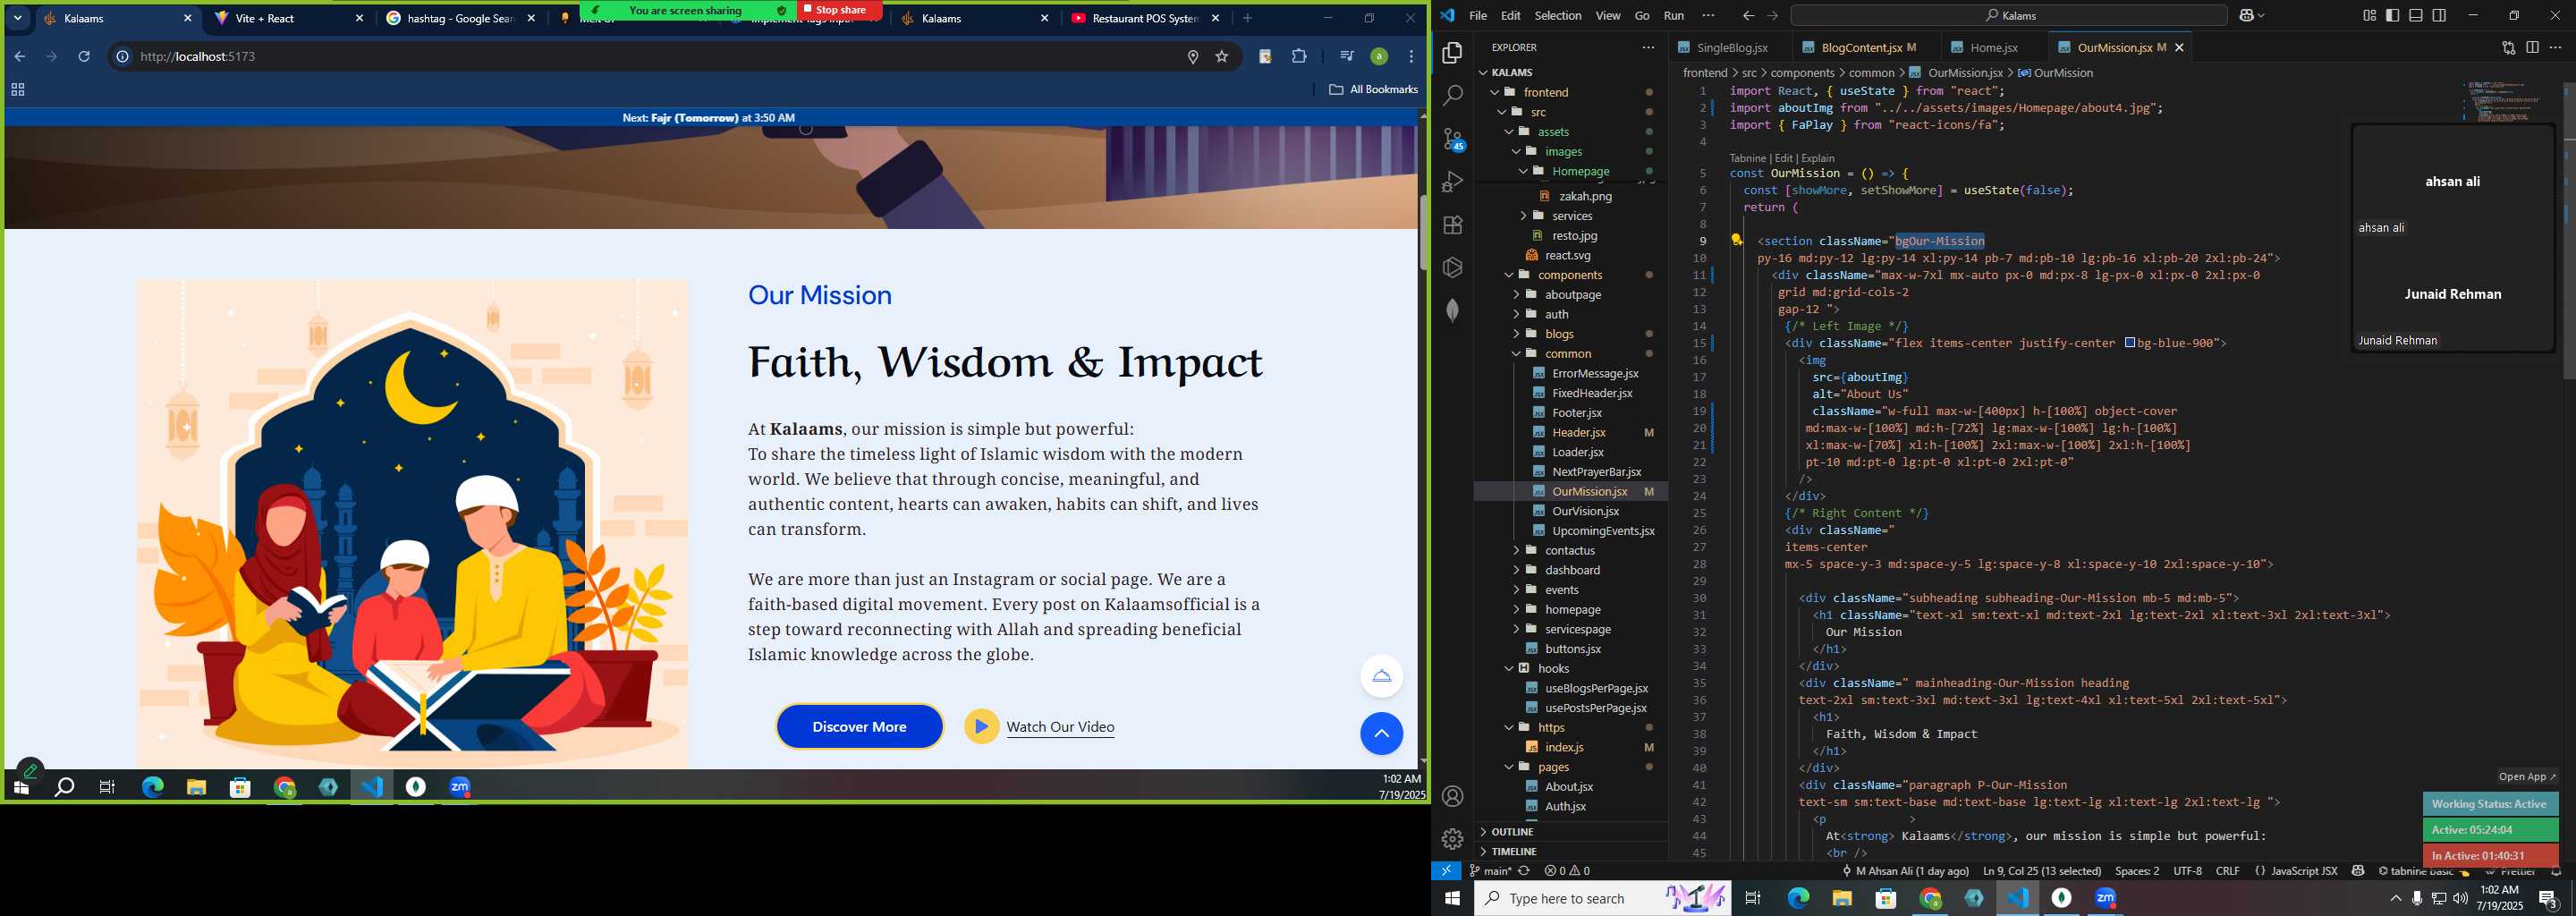Customize layout icon in VS Code title bar
Screen dimensions: 2576x916
[2369, 15]
